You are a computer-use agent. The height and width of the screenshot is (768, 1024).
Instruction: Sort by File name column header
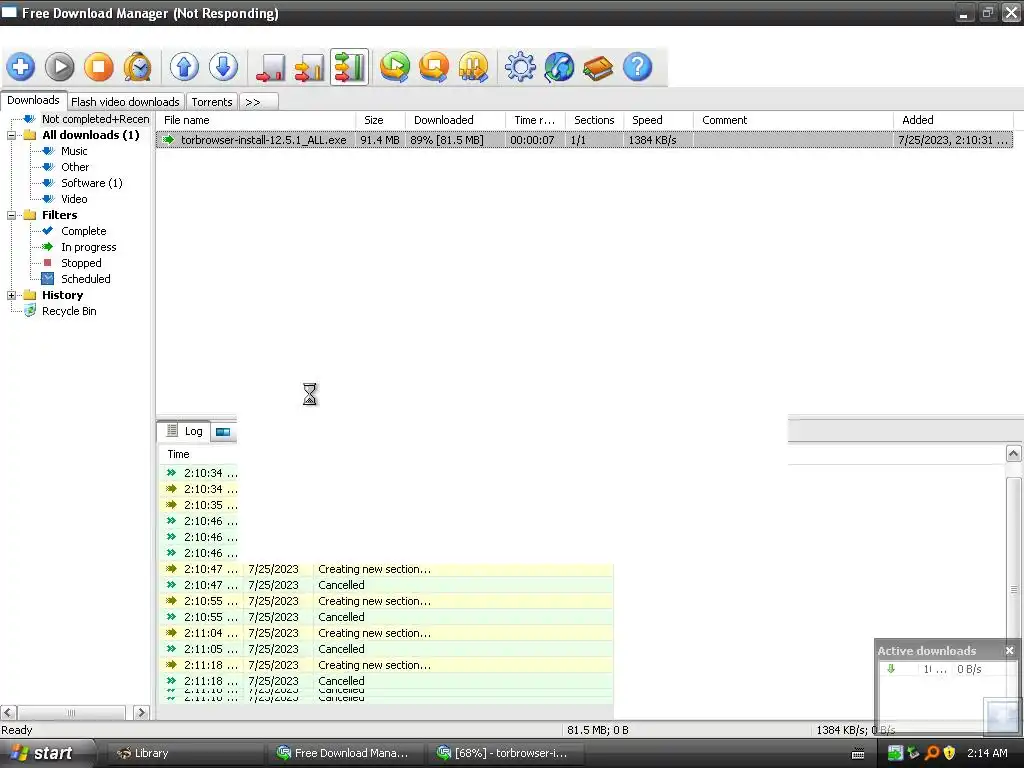pyautogui.click(x=256, y=120)
